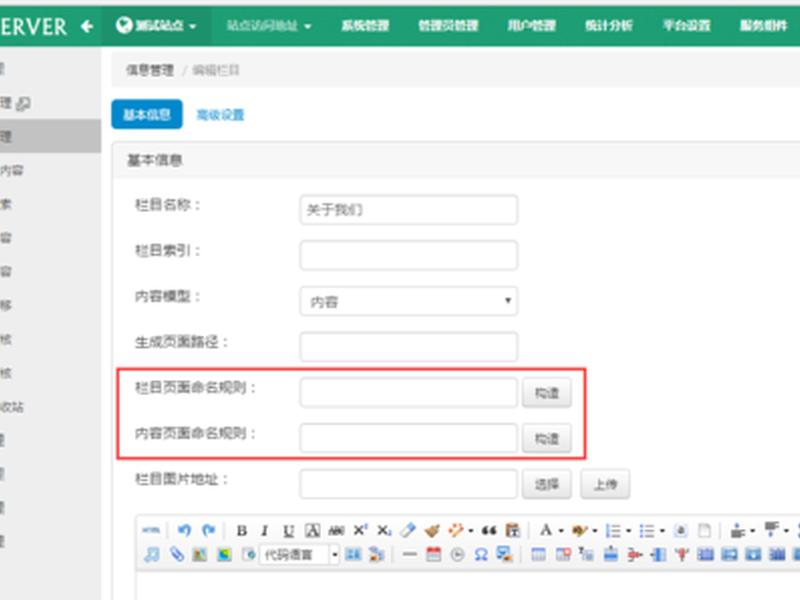Click the redo icon in the editor toolbar
This screenshot has width=800, height=600.
click(209, 531)
